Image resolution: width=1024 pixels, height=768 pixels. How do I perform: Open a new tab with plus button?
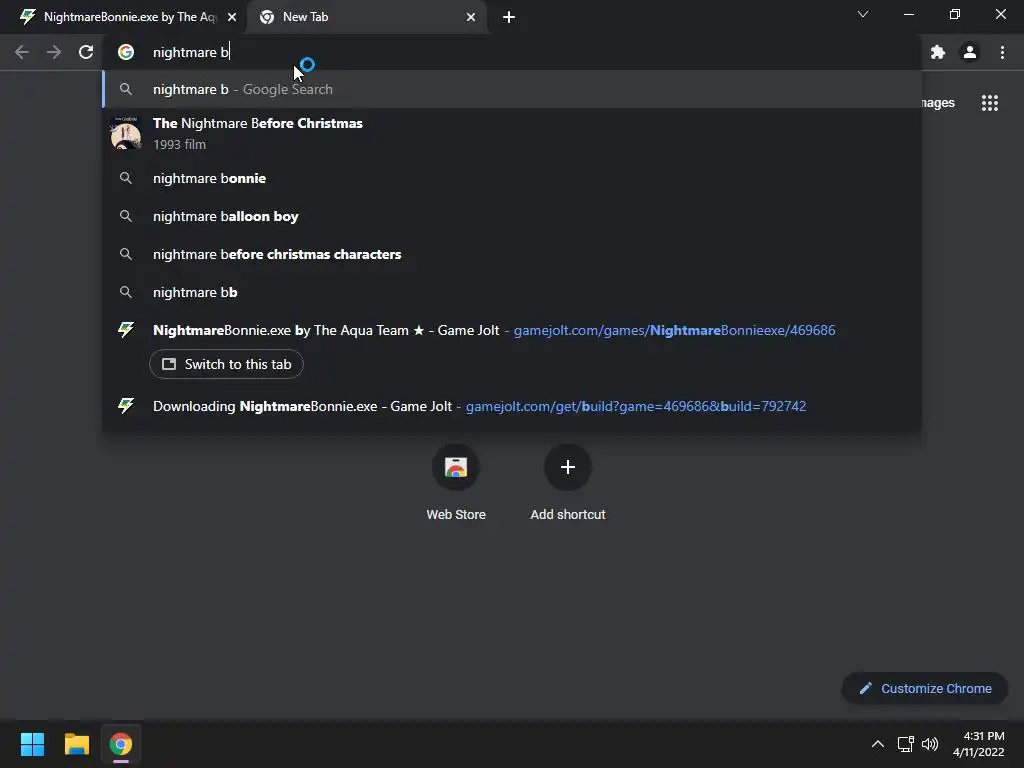[509, 17]
